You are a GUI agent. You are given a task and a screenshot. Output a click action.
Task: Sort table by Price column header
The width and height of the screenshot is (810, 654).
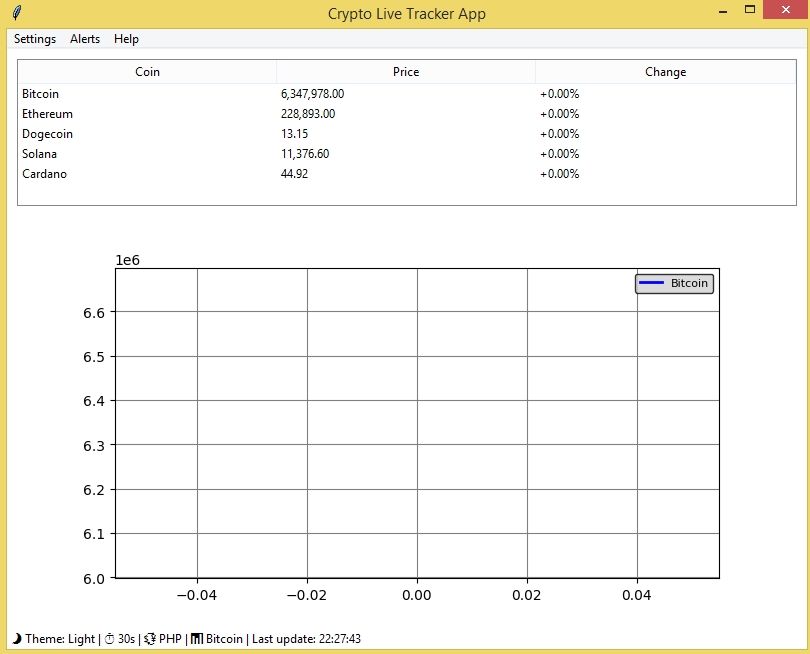coord(406,72)
